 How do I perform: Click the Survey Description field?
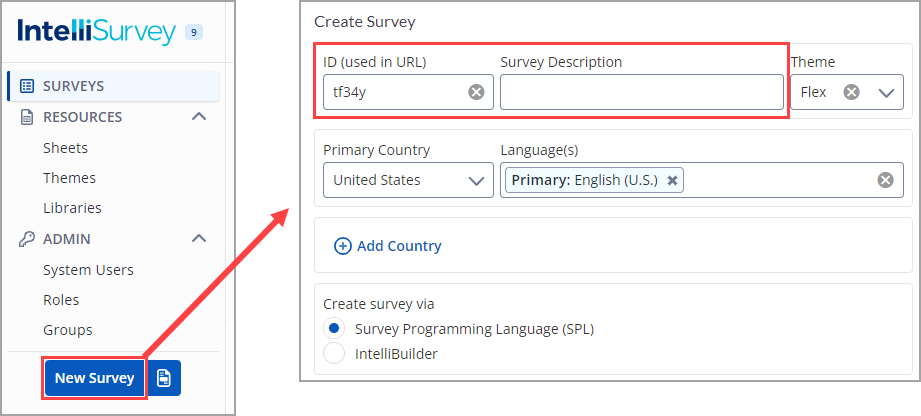pos(641,92)
